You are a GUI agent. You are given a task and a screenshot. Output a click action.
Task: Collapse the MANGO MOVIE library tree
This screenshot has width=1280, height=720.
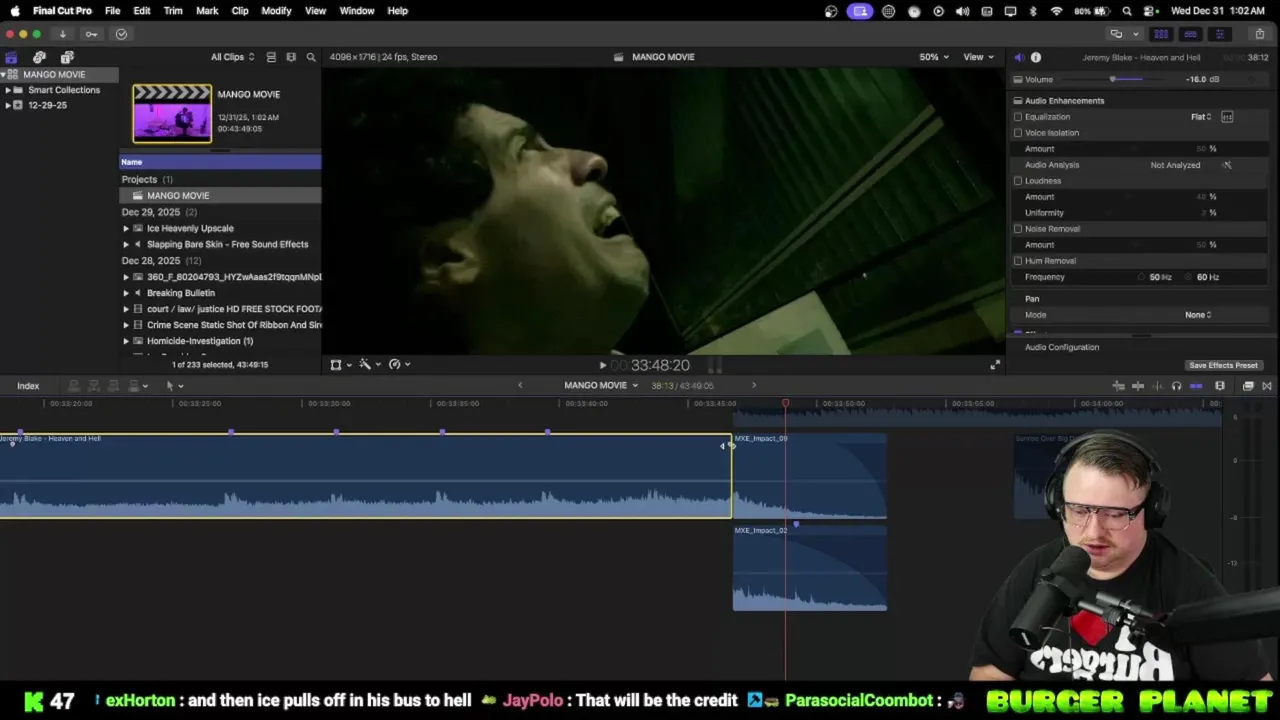[3, 75]
